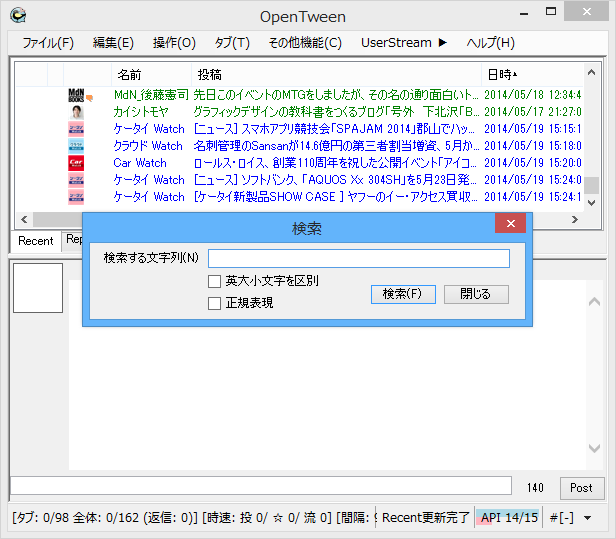Viewport: 616px width, 539px height.
Task: Click the orange reply mark beside the MdN avatar
Action: 90,98
